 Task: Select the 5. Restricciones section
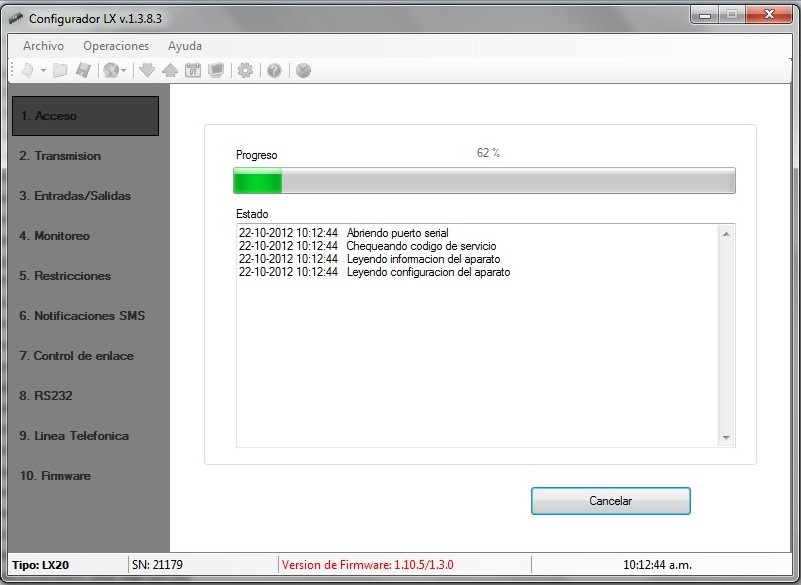tap(85, 276)
